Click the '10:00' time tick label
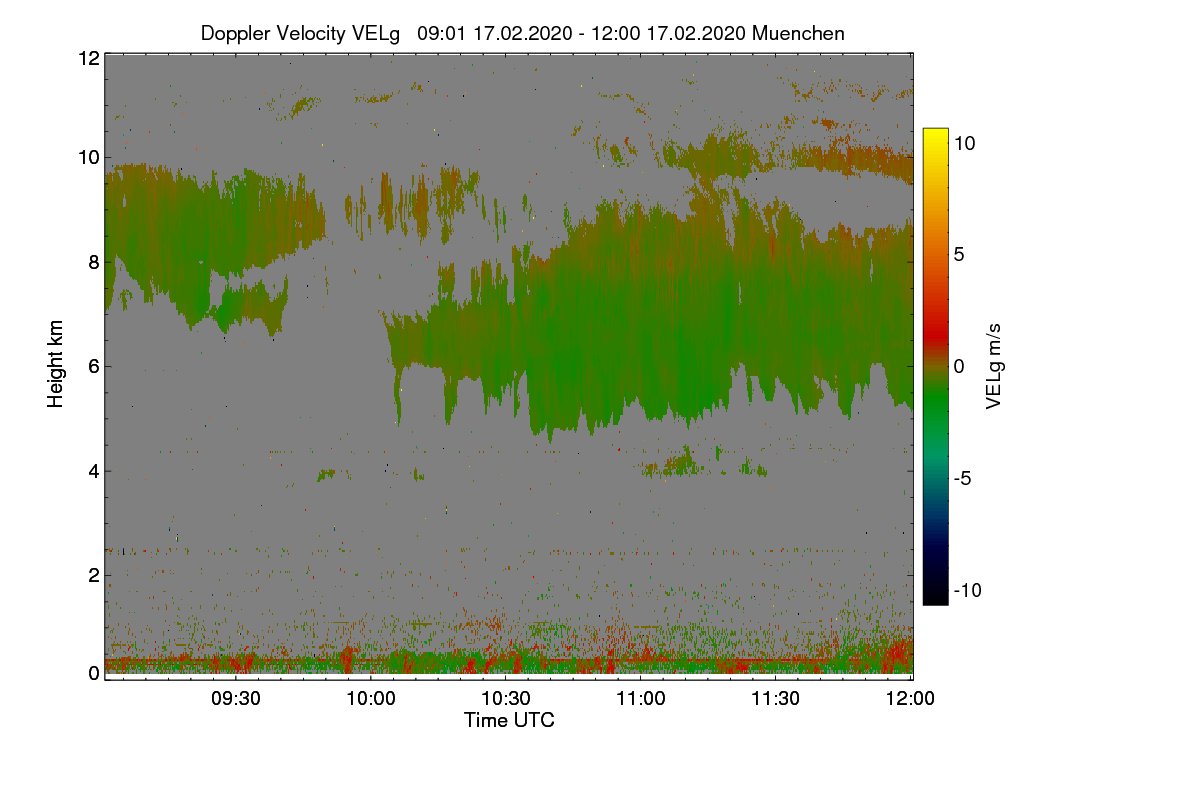 (x=371, y=698)
